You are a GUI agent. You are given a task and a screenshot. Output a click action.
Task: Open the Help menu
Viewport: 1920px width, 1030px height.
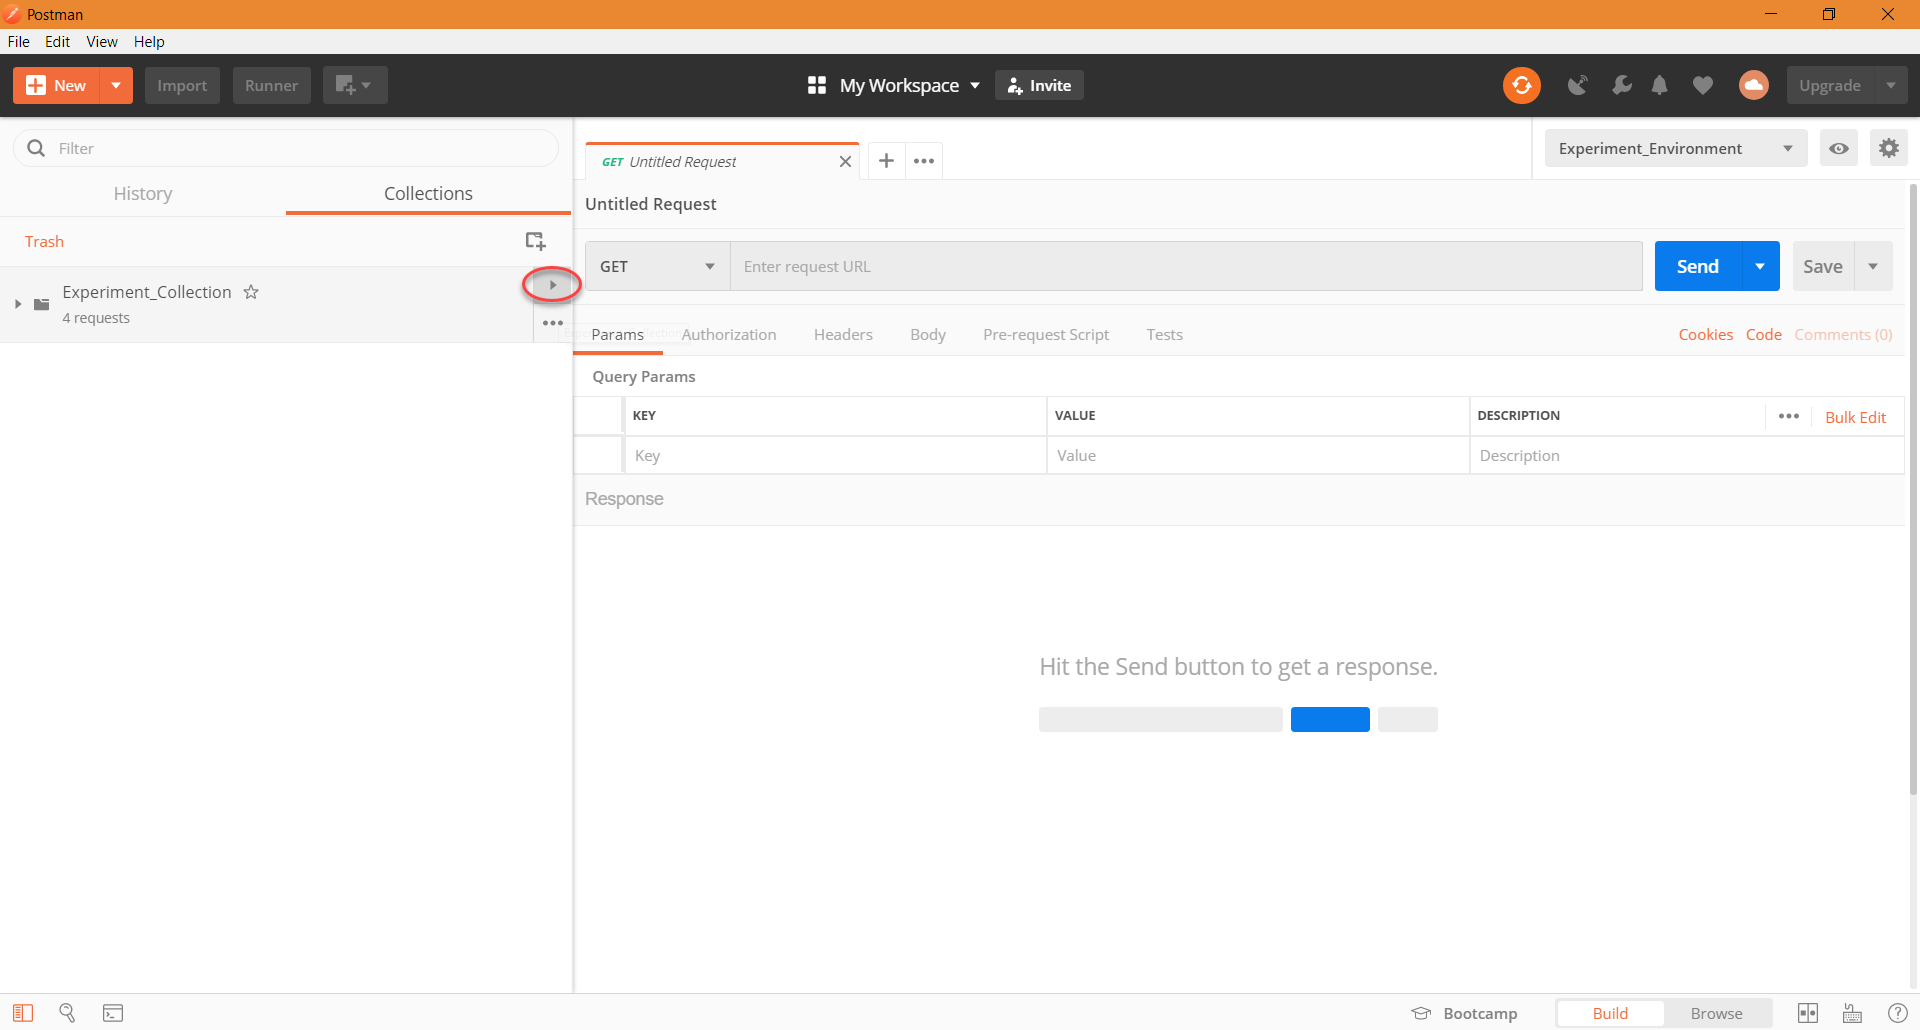(149, 41)
